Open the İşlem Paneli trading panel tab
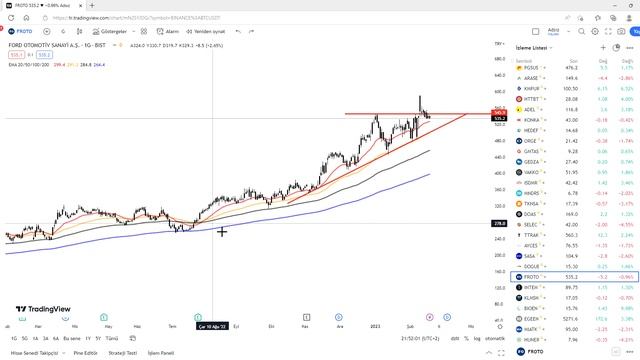This screenshot has width=640, height=360. pyautogui.click(x=161, y=353)
